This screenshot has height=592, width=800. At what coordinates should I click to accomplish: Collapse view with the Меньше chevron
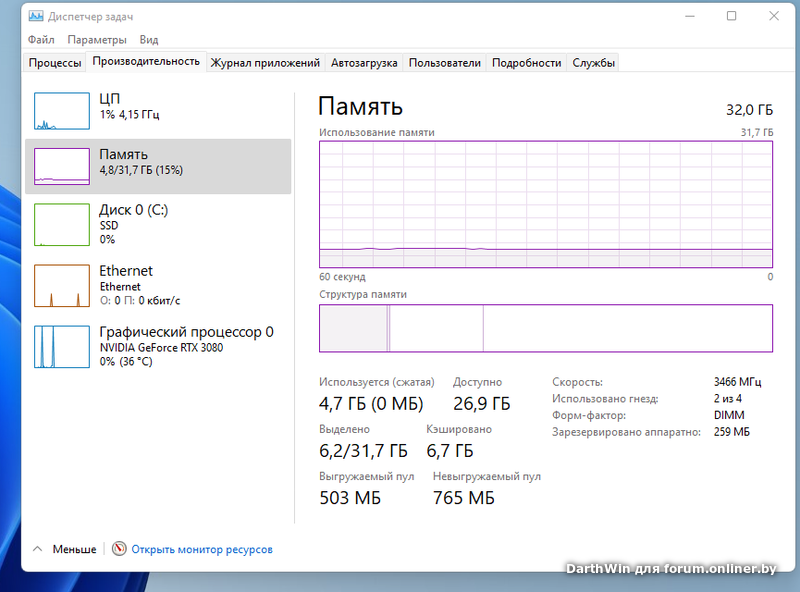click(x=37, y=549)
